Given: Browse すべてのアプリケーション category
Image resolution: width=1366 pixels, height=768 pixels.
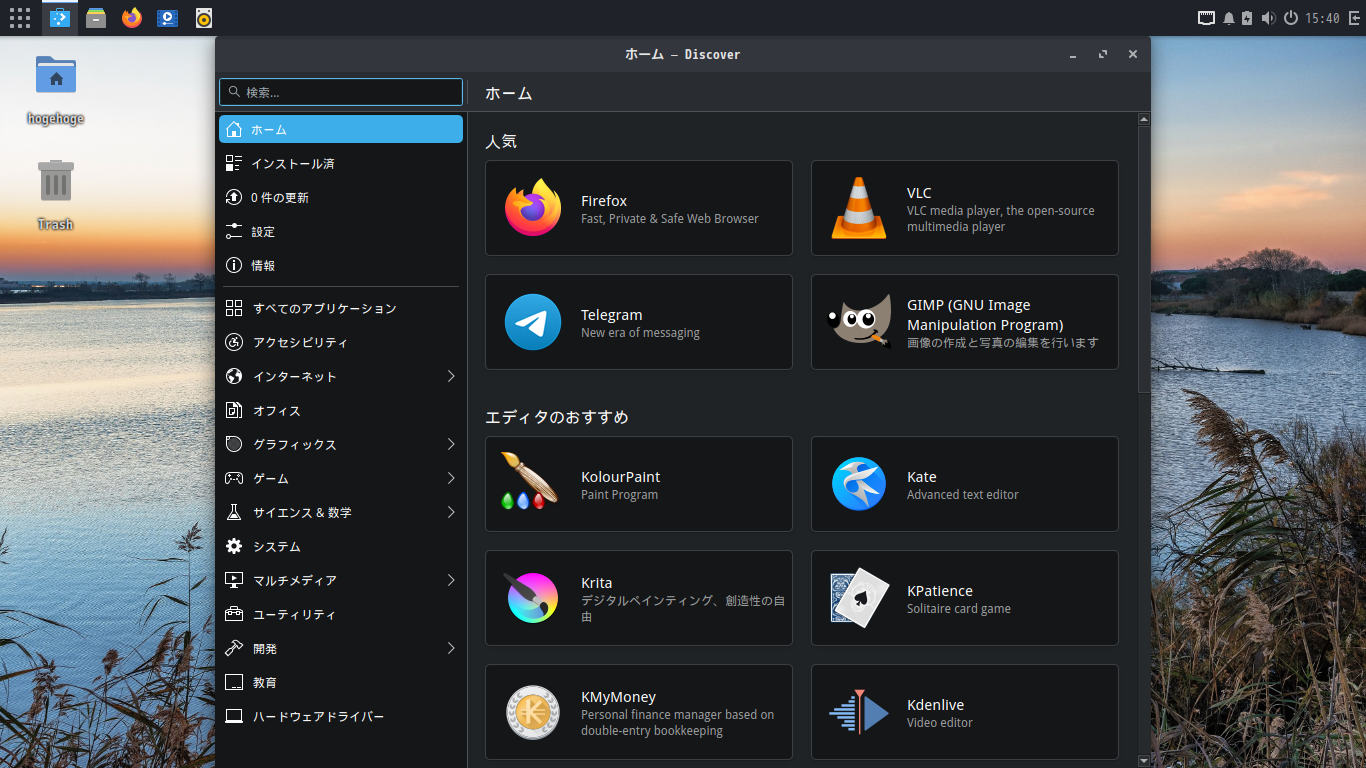Looking at the screenshot, I should pos(341,308).
